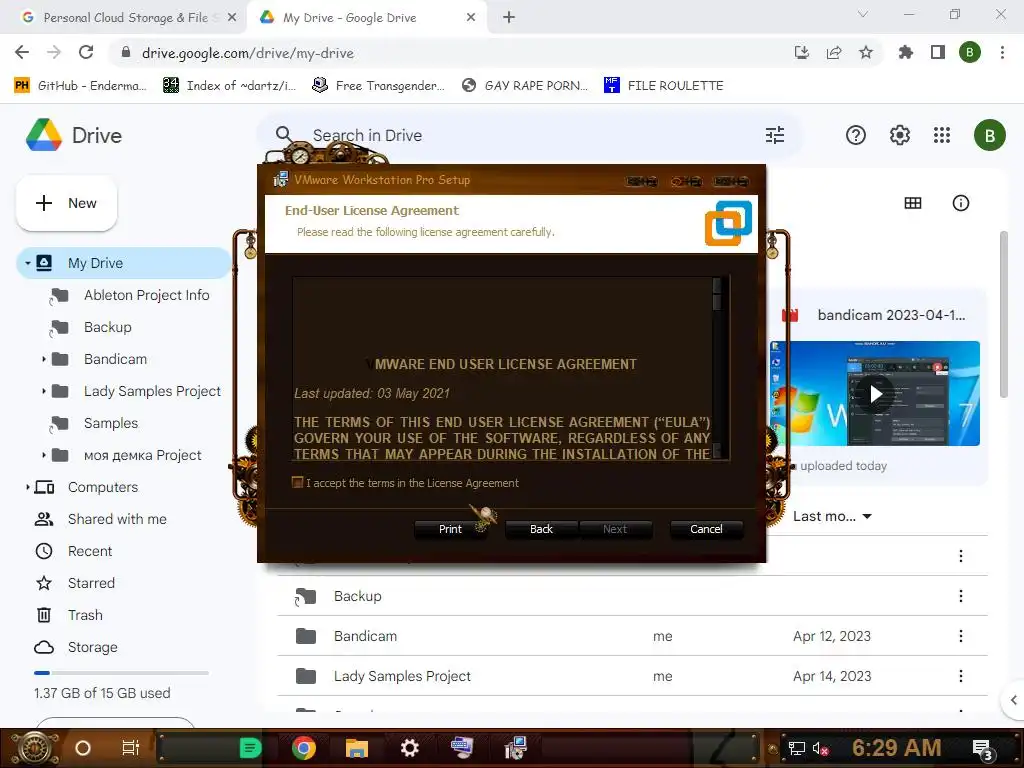
Task: Play bandicam video thumbnail
Action: click(876, 394)
